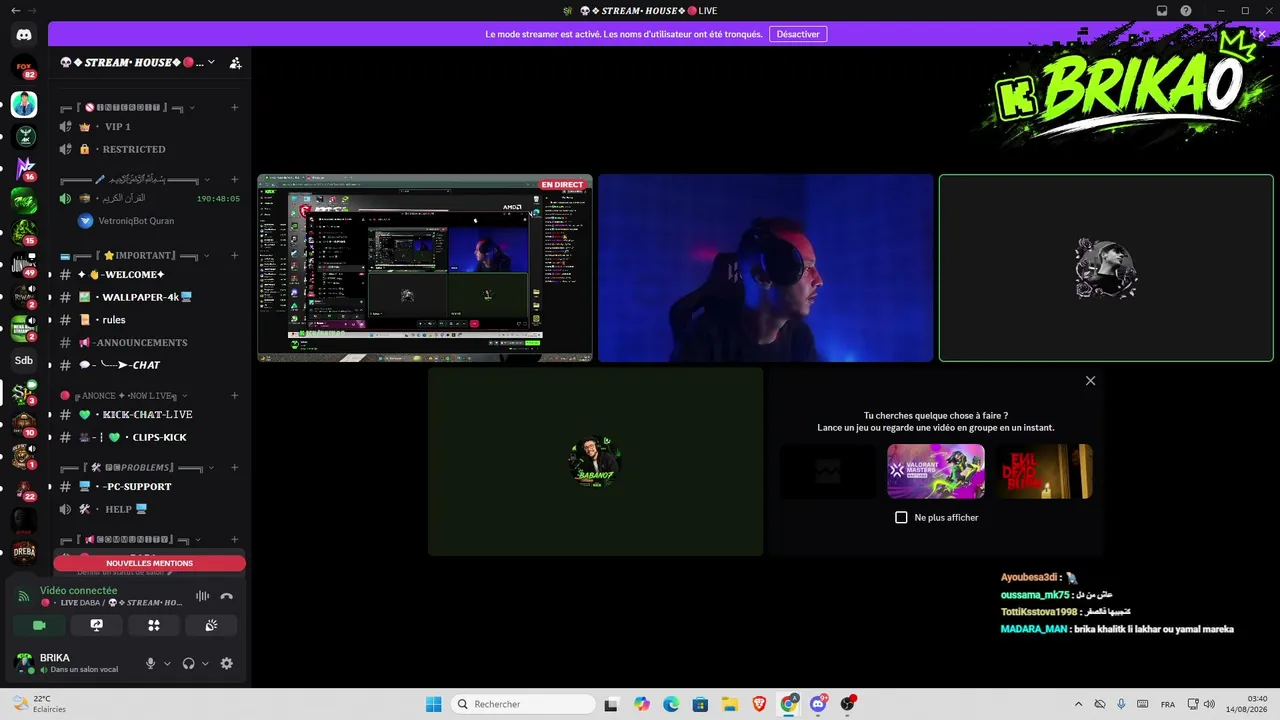This screenshot has height=720, width=1280.
Task: Share your screen from voice panel
Action: click(96, 625)
